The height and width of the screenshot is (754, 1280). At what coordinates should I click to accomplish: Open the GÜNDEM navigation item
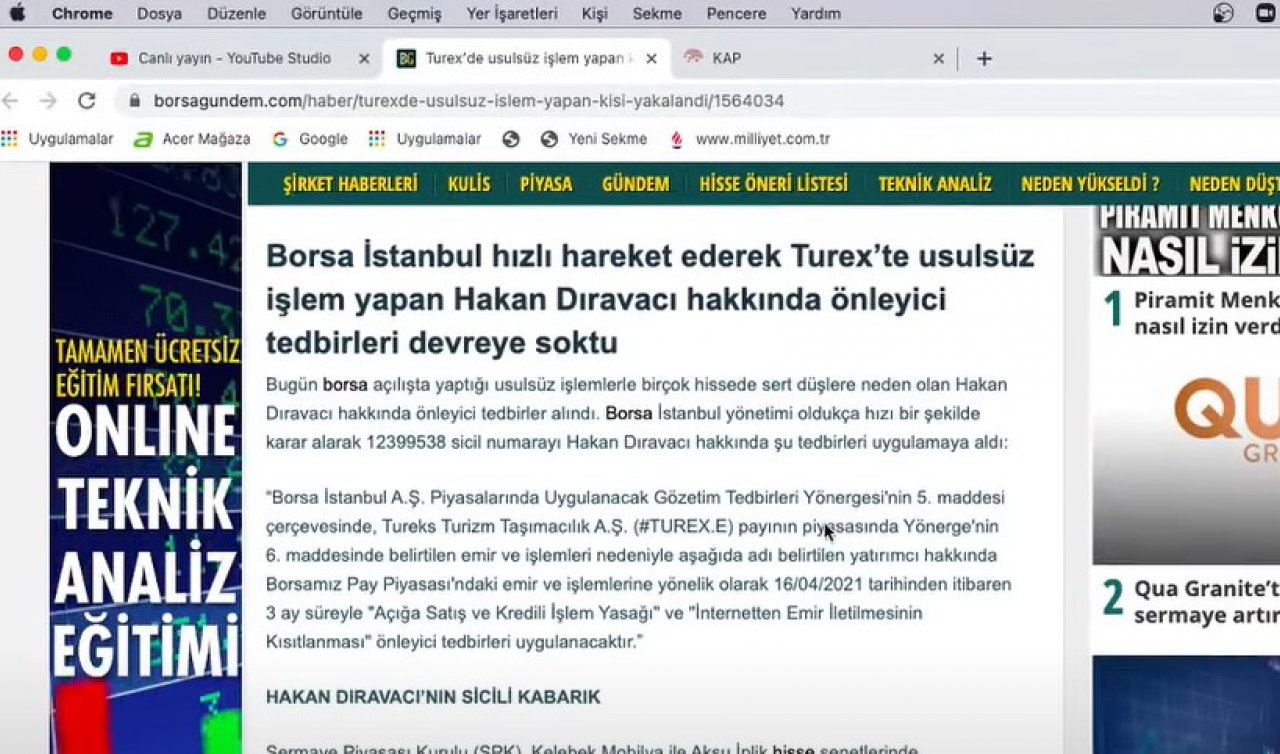(x=636, y=184)
